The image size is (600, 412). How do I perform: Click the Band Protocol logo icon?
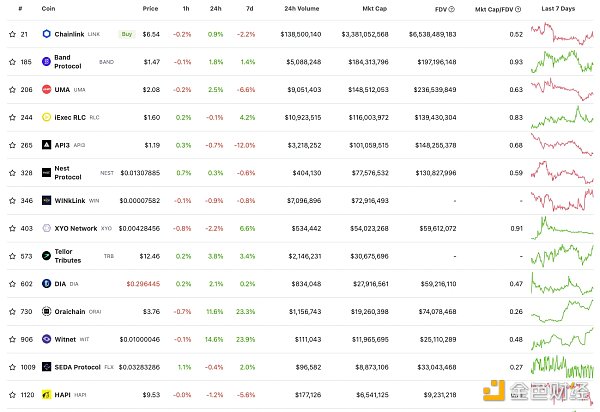point(46,61)
